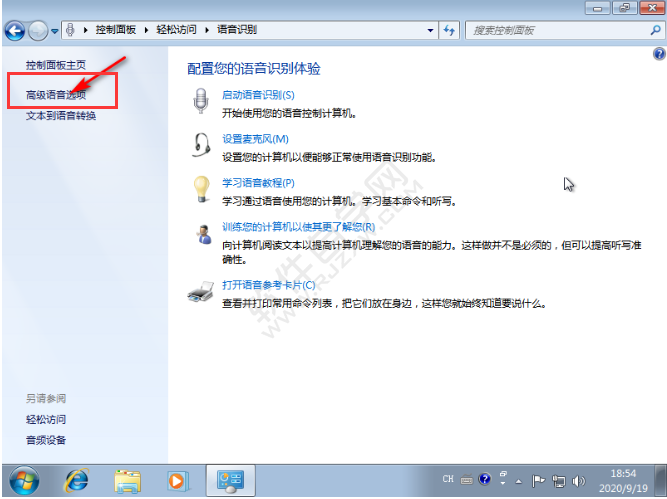
Task: Open the clock showing 18:54
Action: [x=623, y=480]
